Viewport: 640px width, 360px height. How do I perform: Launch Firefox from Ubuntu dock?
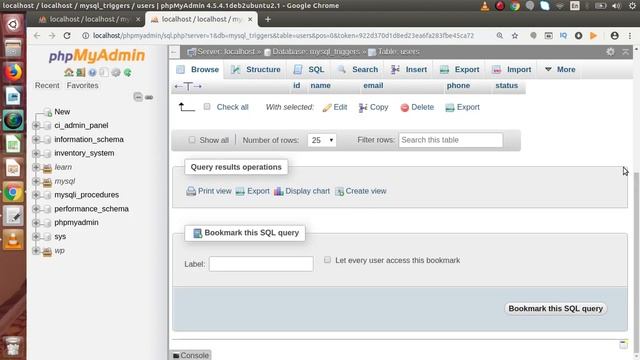(13, 73)
